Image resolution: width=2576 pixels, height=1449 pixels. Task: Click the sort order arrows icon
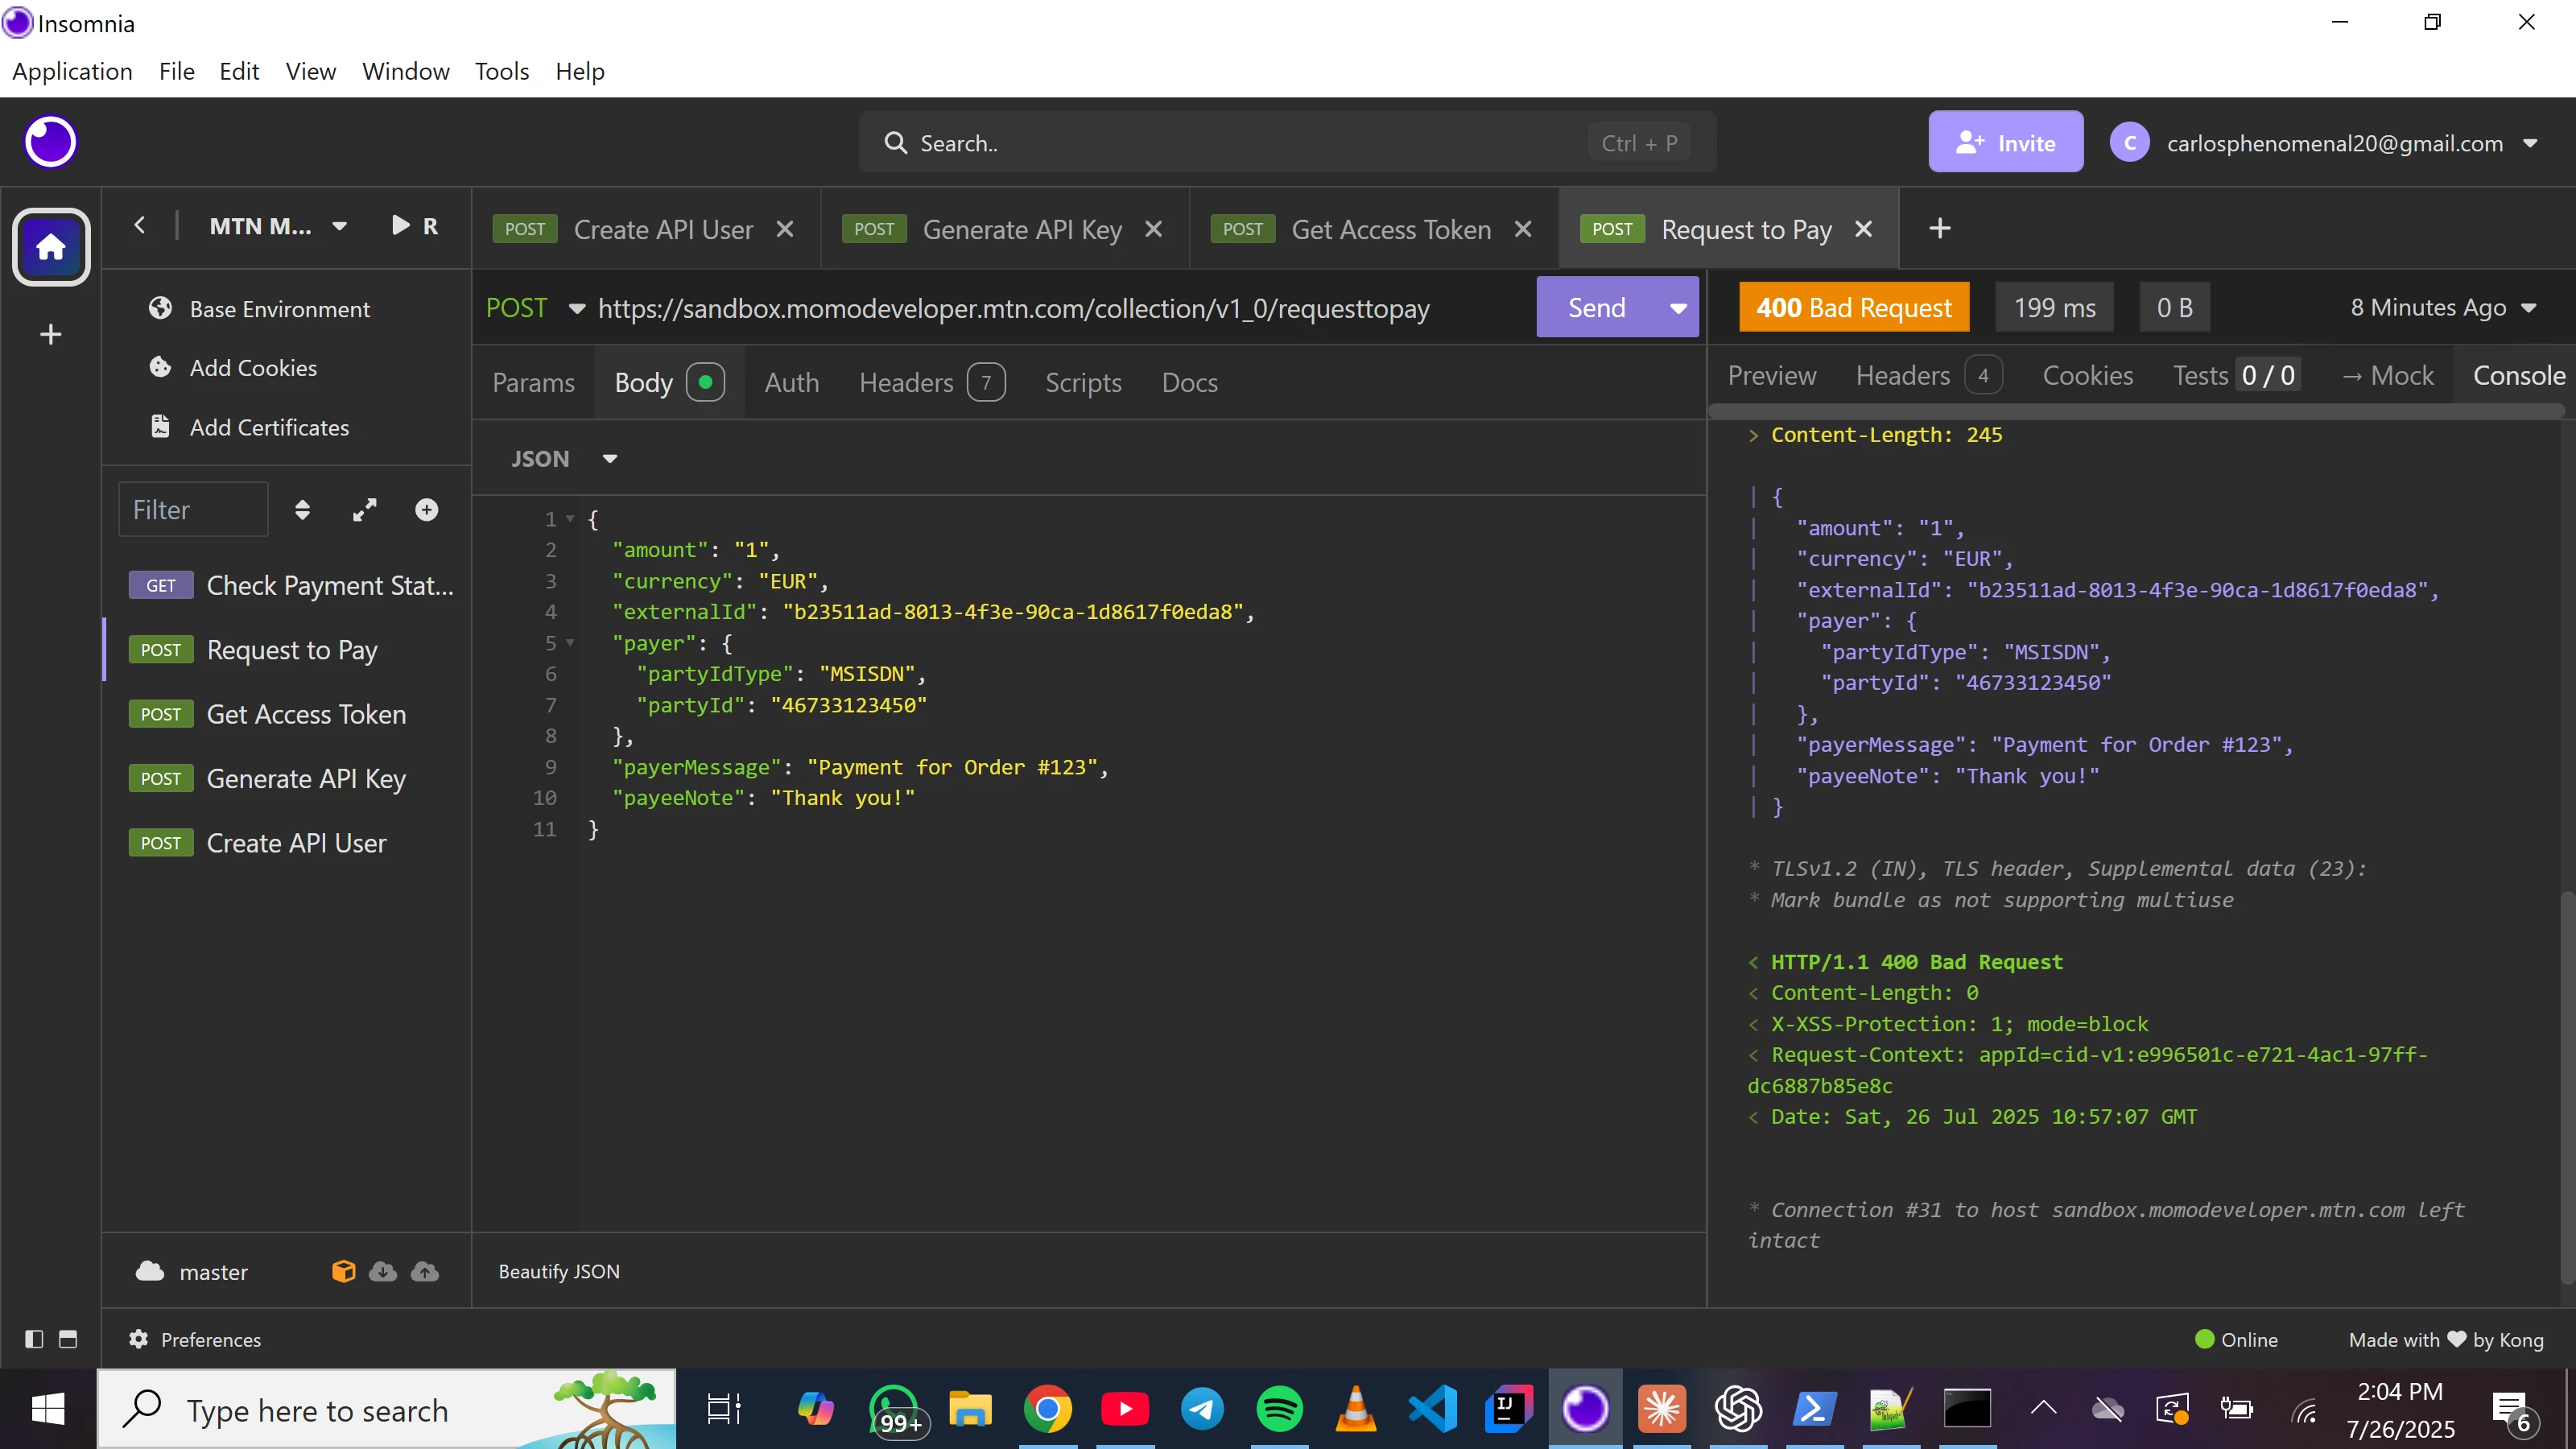302,510
